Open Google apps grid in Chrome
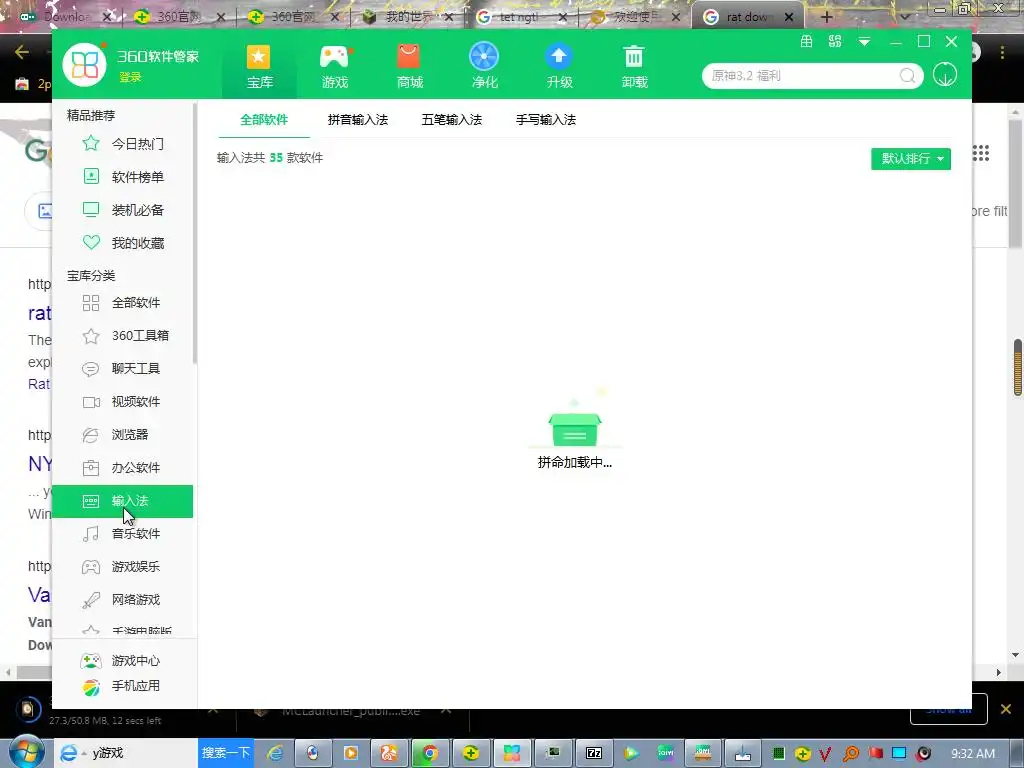This screenshot has height=768, width=1024. 981,153
